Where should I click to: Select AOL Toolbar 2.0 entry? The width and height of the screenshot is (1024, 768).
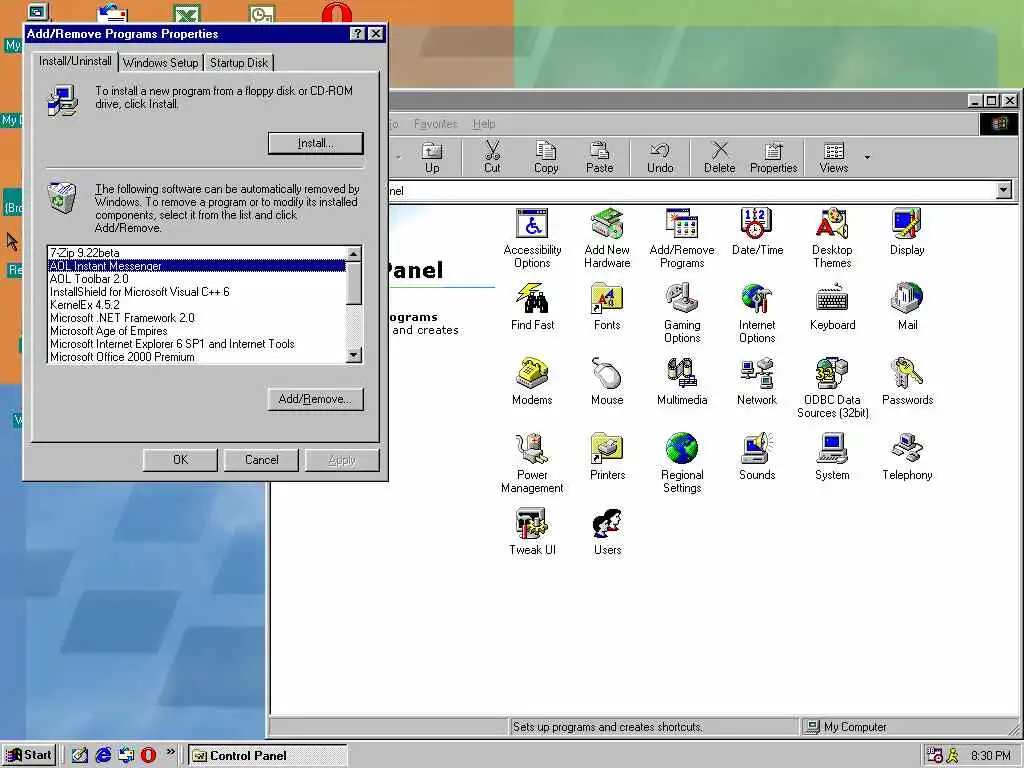[x=197, y=279]
